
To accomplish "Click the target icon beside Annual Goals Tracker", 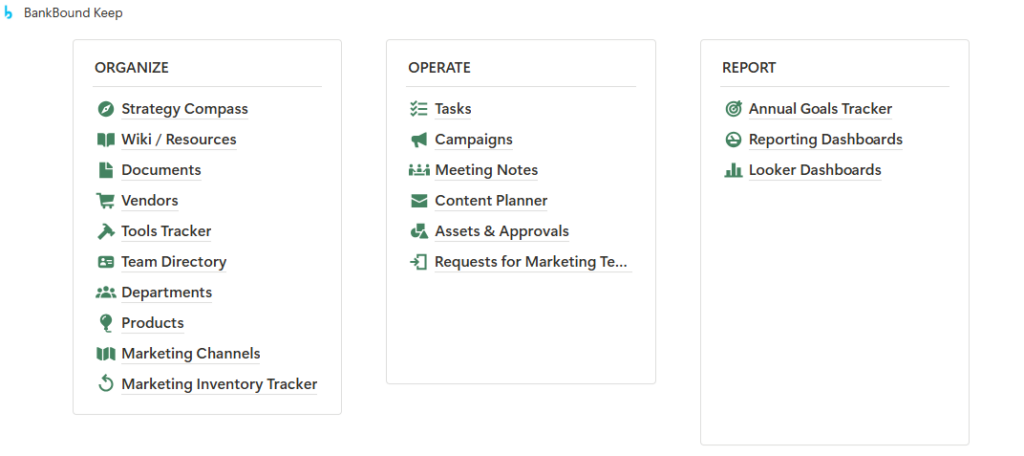I will point(733,109).
